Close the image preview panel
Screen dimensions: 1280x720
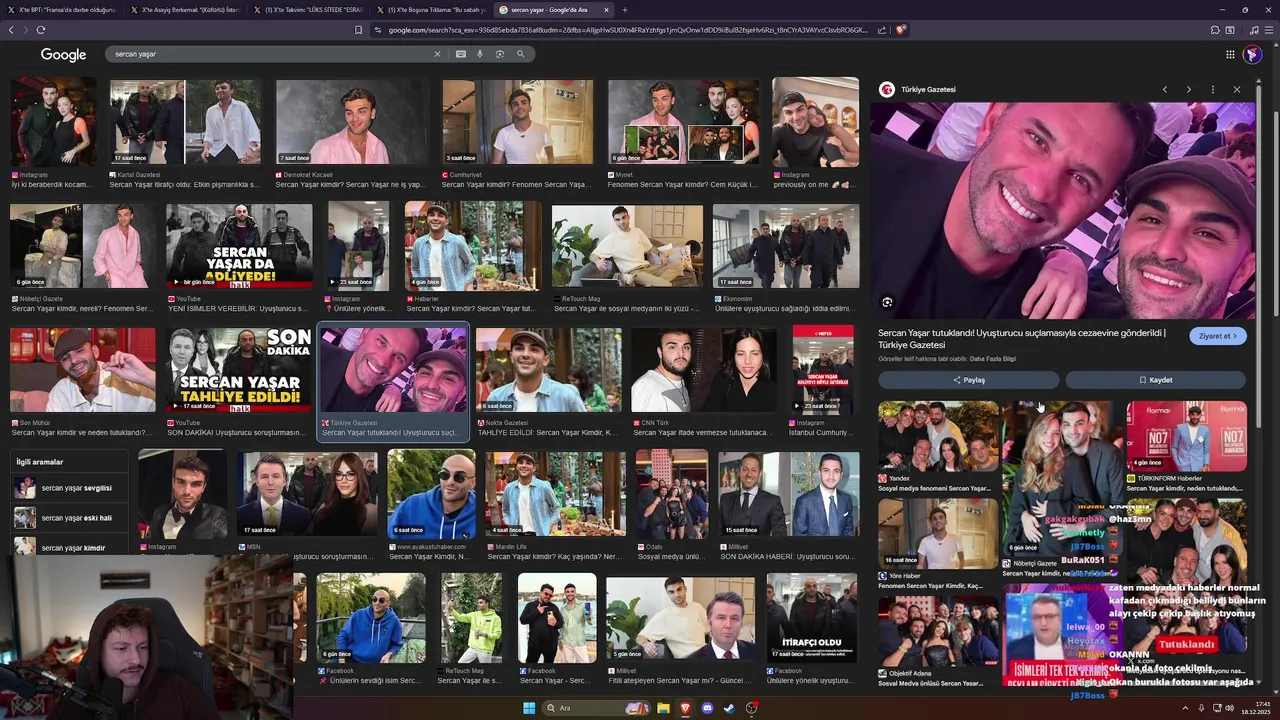[1237, 90]
